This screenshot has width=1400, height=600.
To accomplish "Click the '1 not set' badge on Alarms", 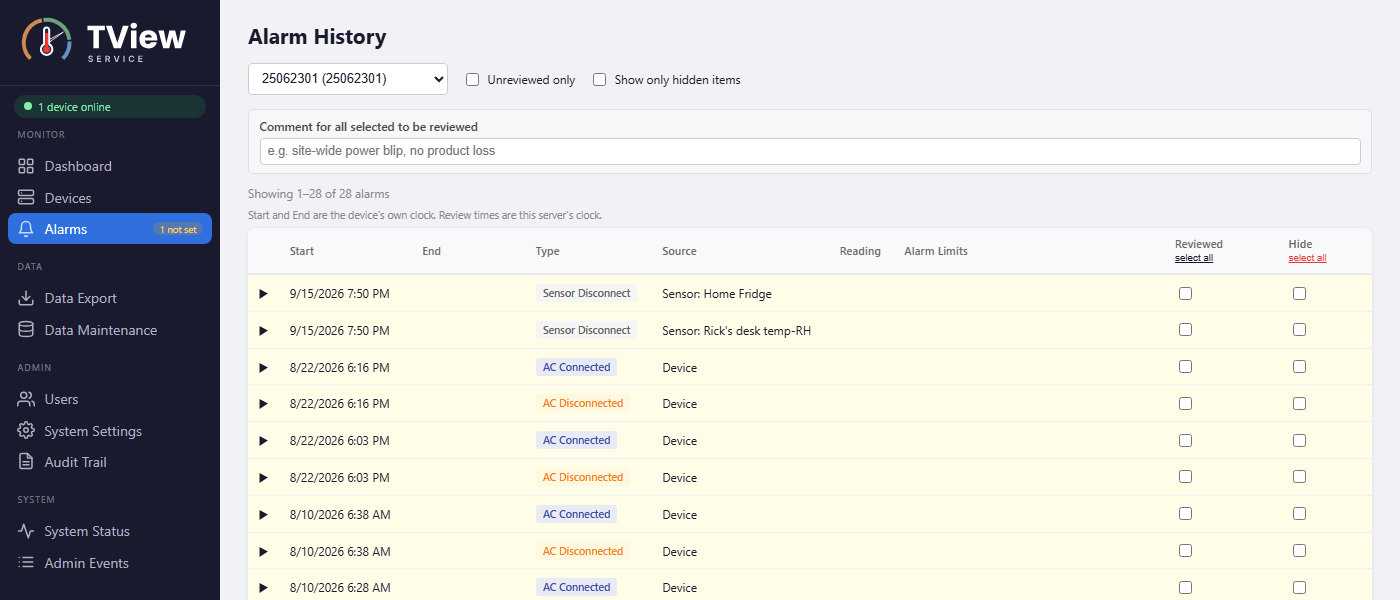I will 179,229.
